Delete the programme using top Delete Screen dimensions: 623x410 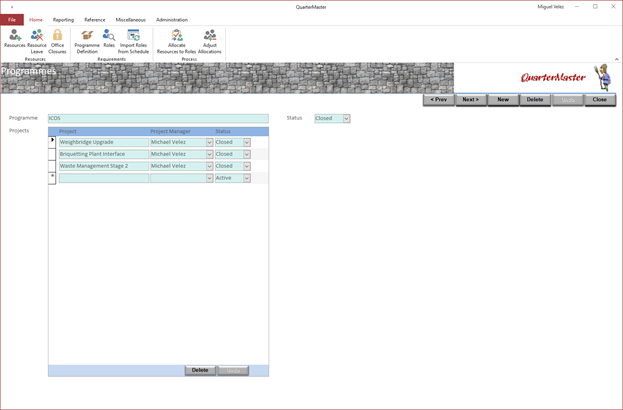click(535, 100)
